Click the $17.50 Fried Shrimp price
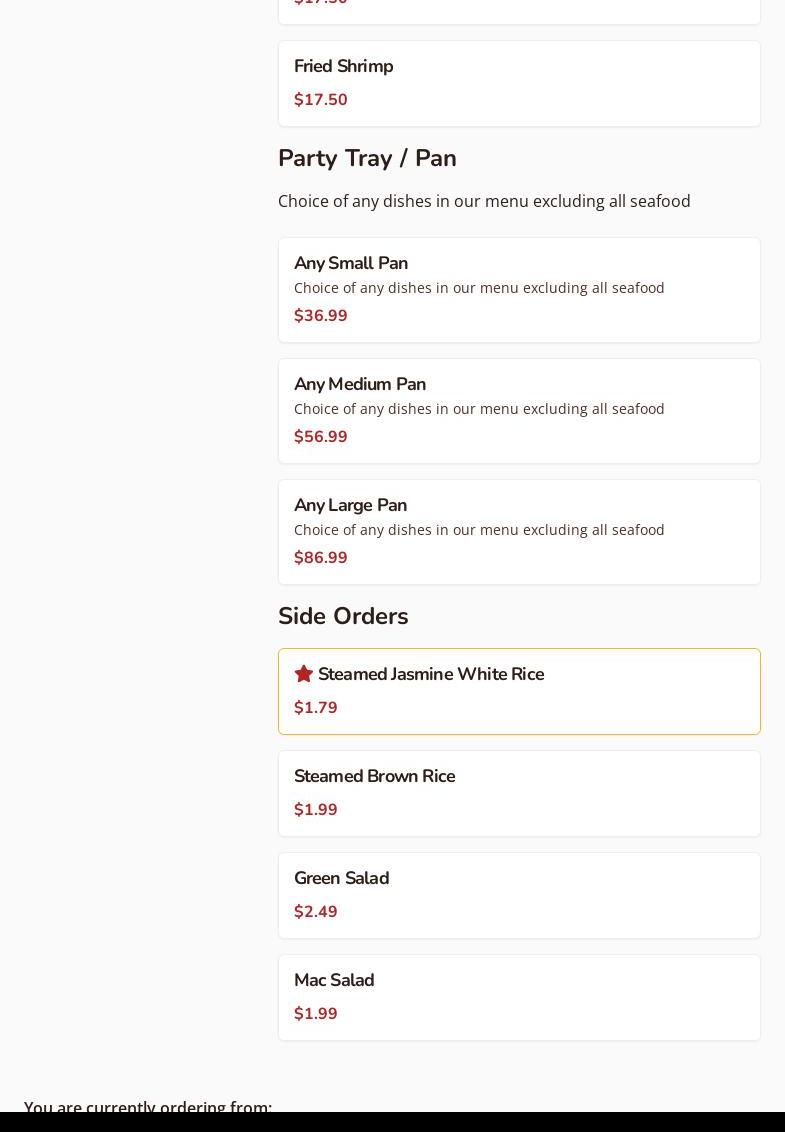This screenshot has width=785, height=1132. 321,100
